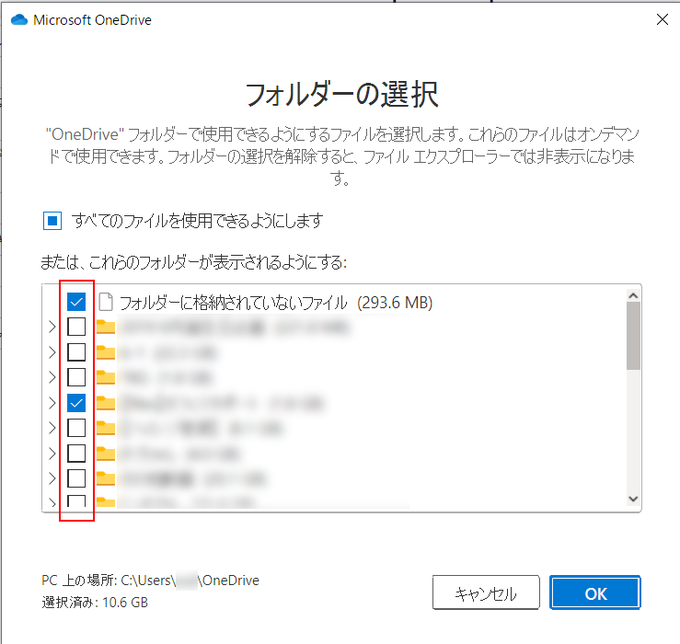Select the フォルダーに格納されていないファイル (293.6 MB) row text
Image resolution: width=680 pixels, height=644 pixels.
click(276, 302)
